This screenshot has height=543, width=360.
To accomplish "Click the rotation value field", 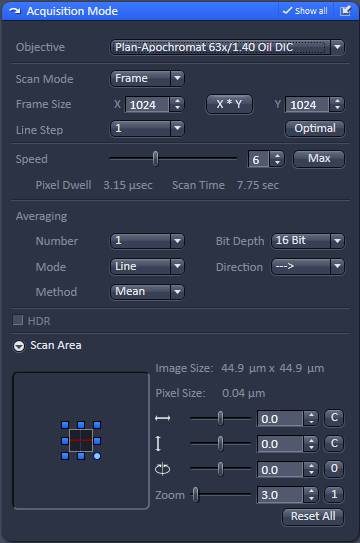I will pyautogui.click(x=280, y=470).
